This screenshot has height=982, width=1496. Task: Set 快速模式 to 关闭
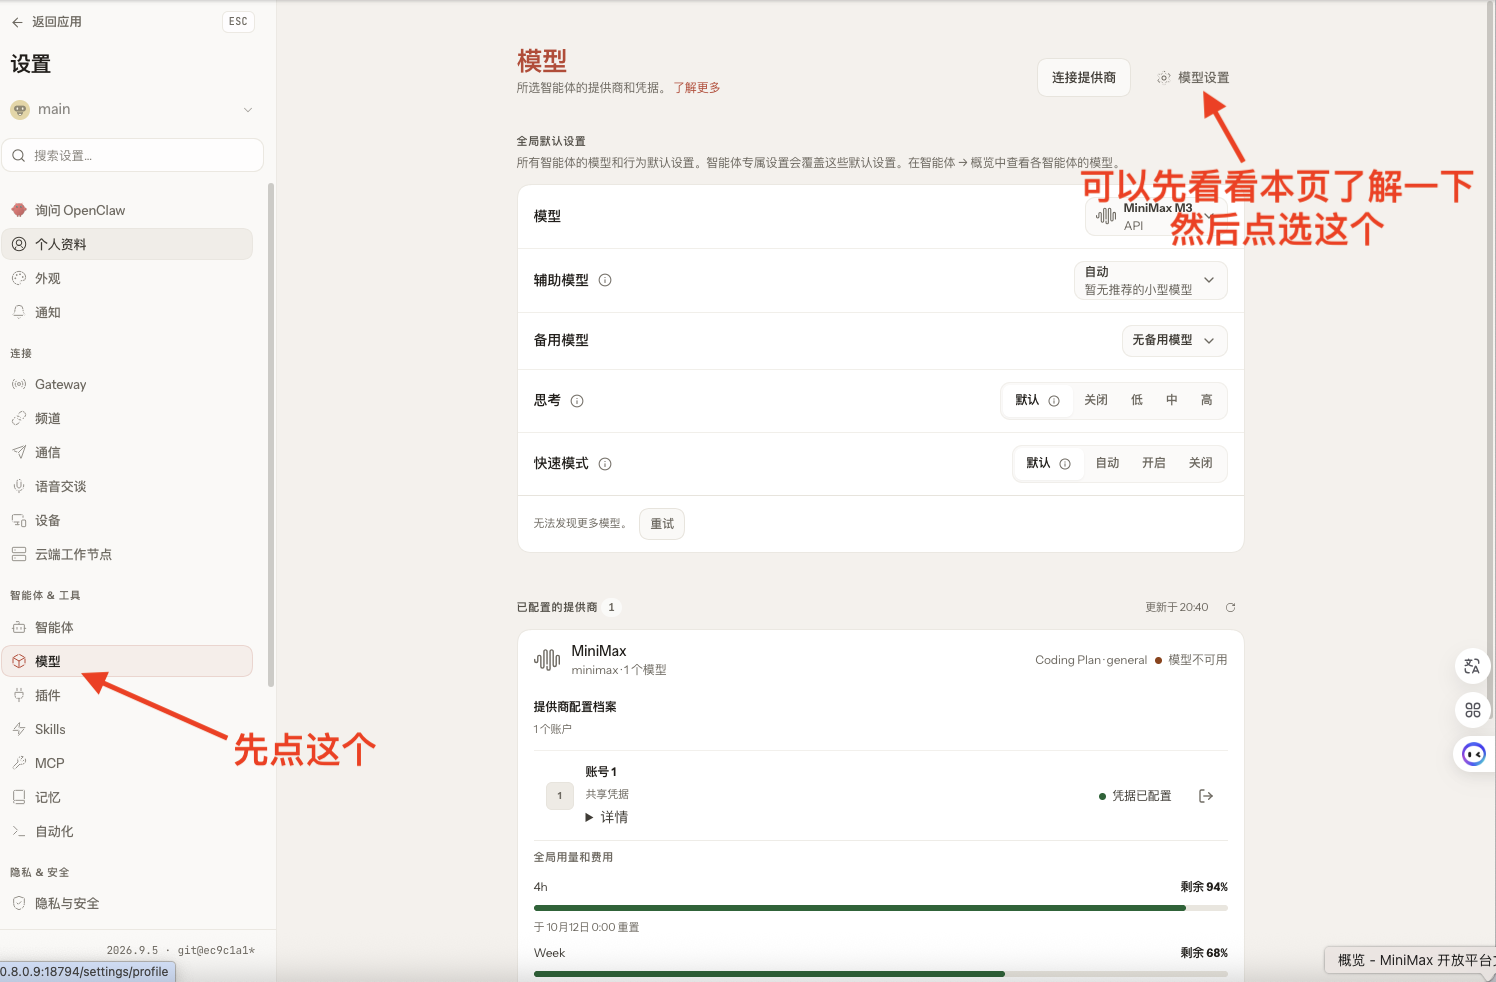(1201, 463)
